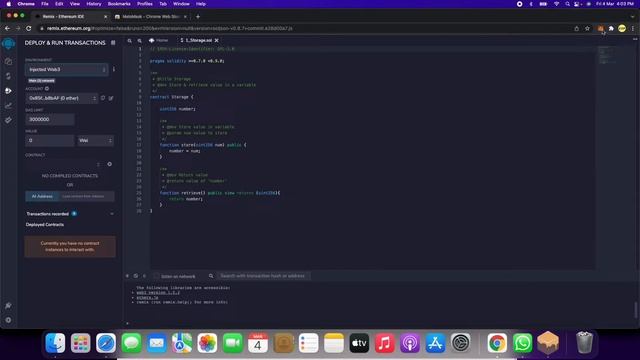Open the Music app in dock

pyautogui.click(x=384, y=343)
